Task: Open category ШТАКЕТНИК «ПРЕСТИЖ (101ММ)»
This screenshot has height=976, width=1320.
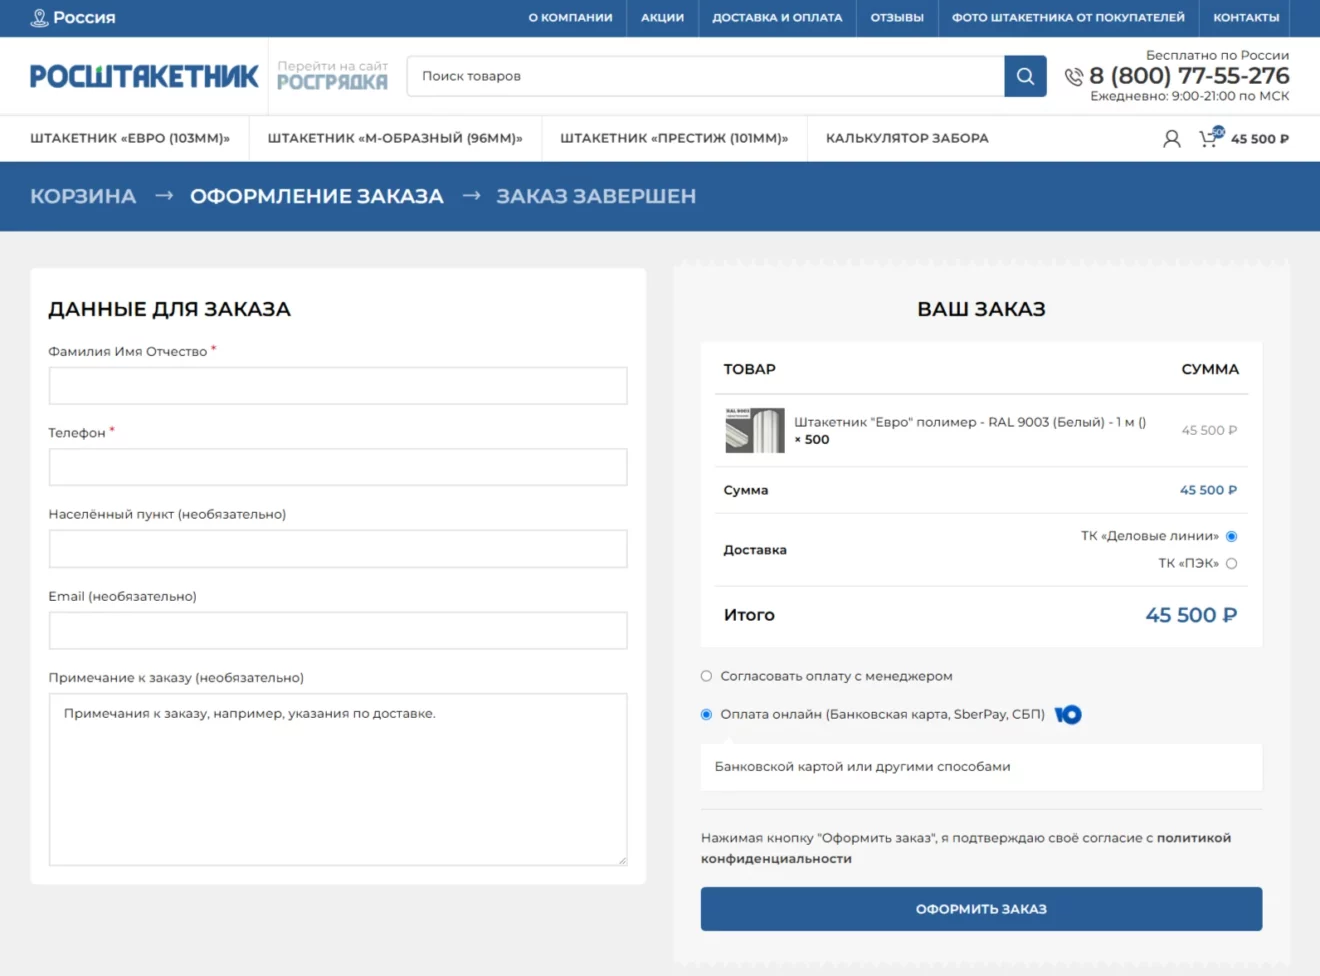Action: [674, 138]
